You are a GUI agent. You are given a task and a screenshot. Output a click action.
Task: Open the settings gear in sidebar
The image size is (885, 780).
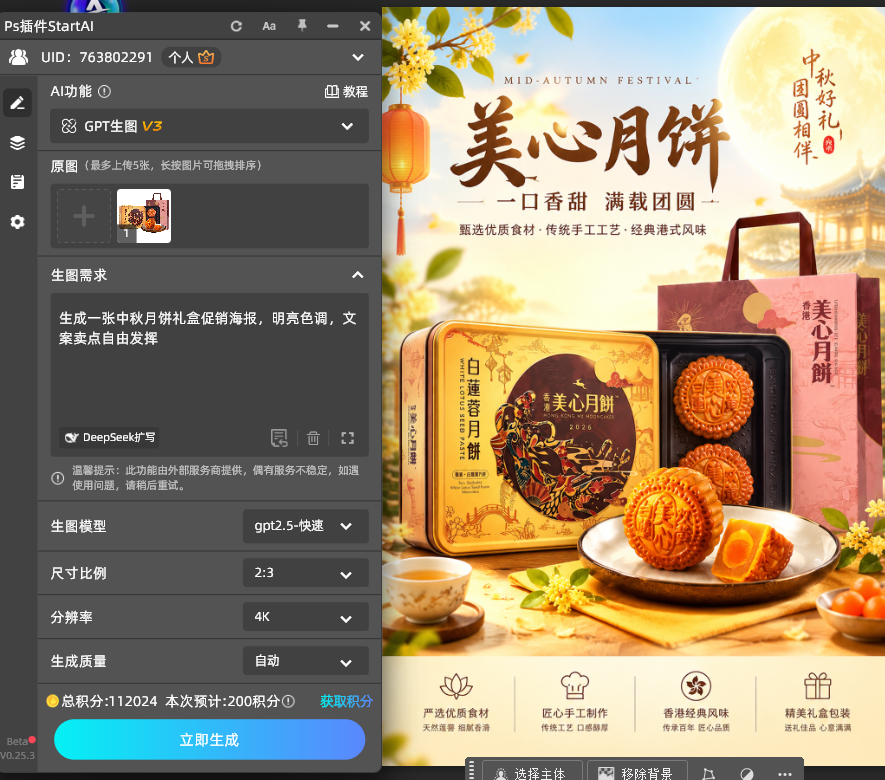(x=17, y=222)
